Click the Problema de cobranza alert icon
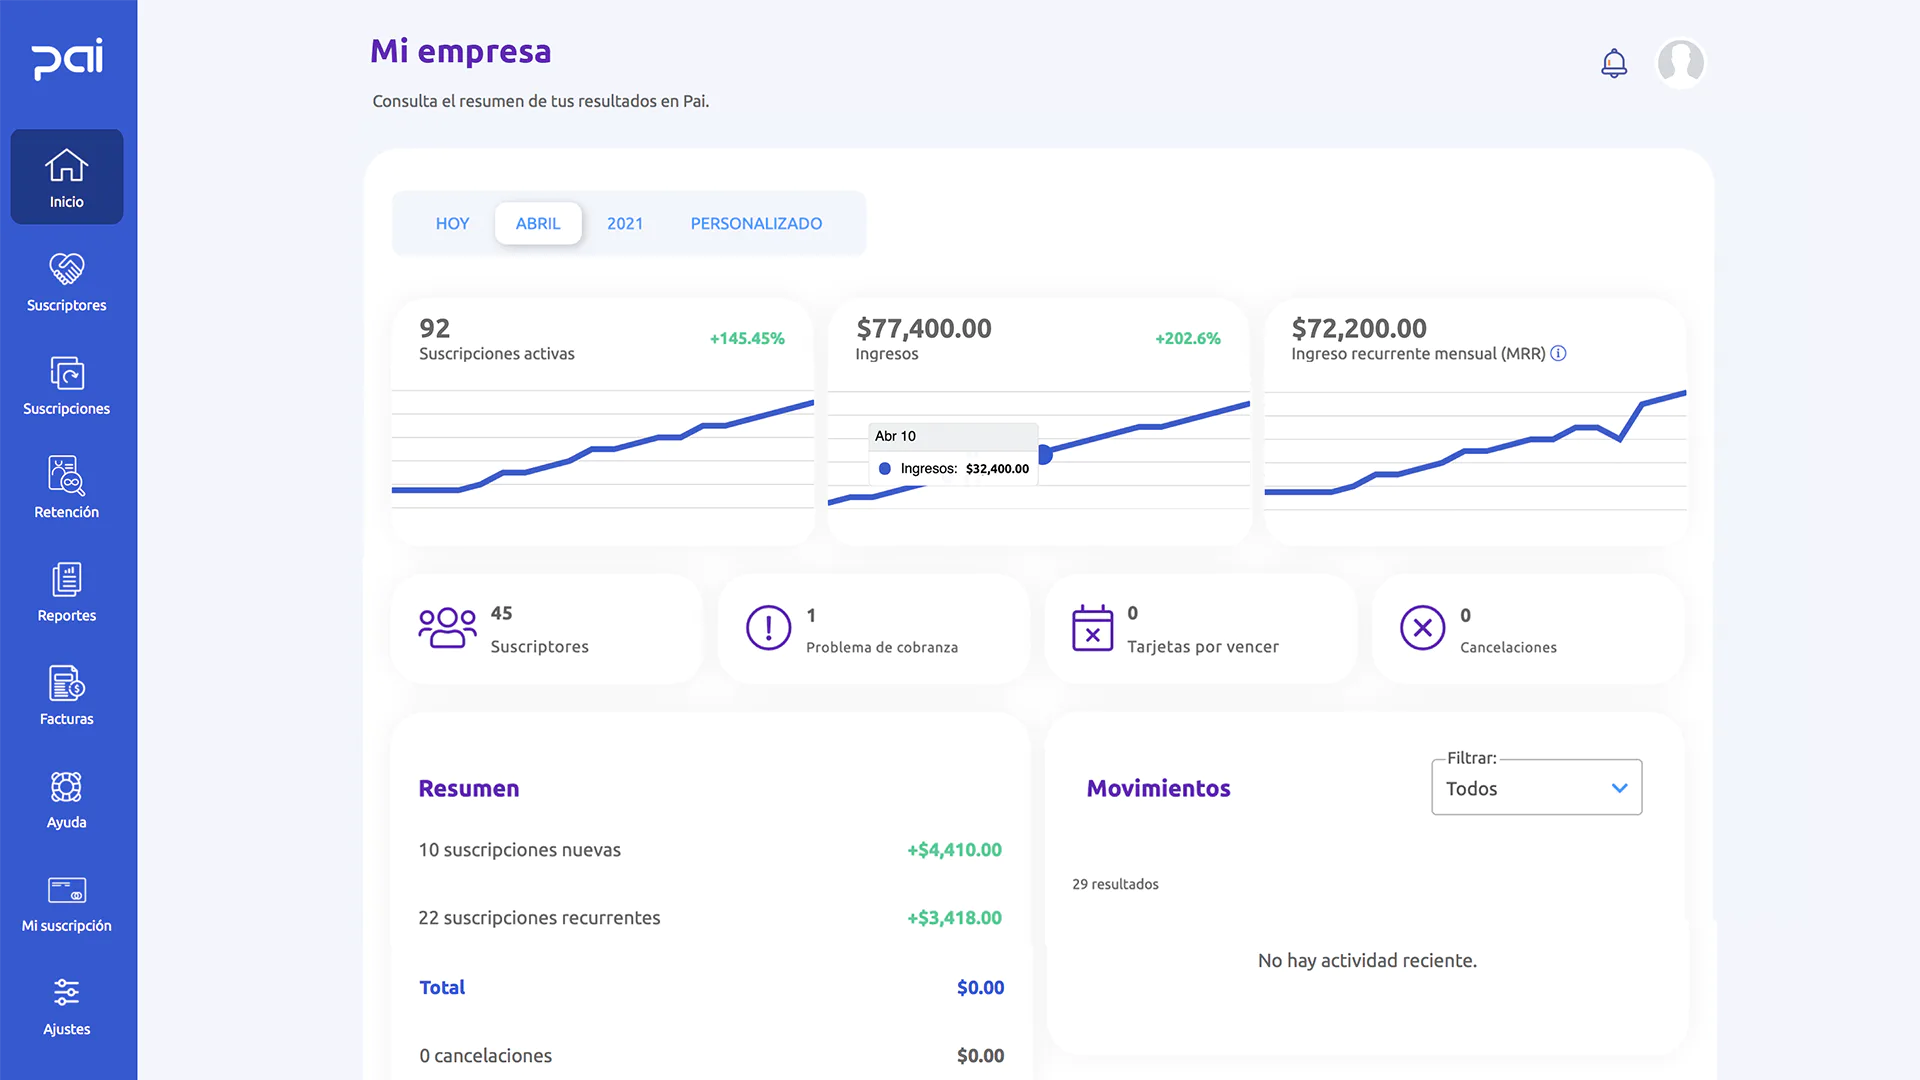 coord(767,628)
